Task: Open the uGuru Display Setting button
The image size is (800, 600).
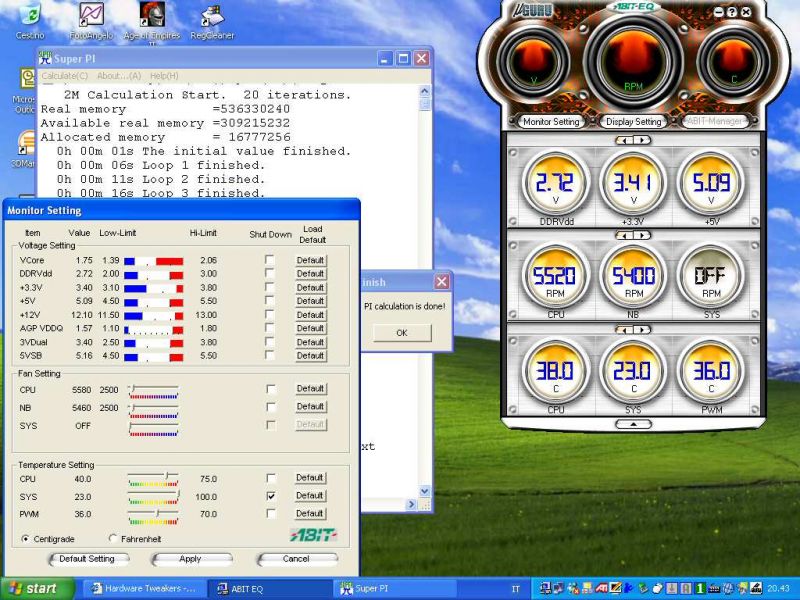Action: point(633,121)
